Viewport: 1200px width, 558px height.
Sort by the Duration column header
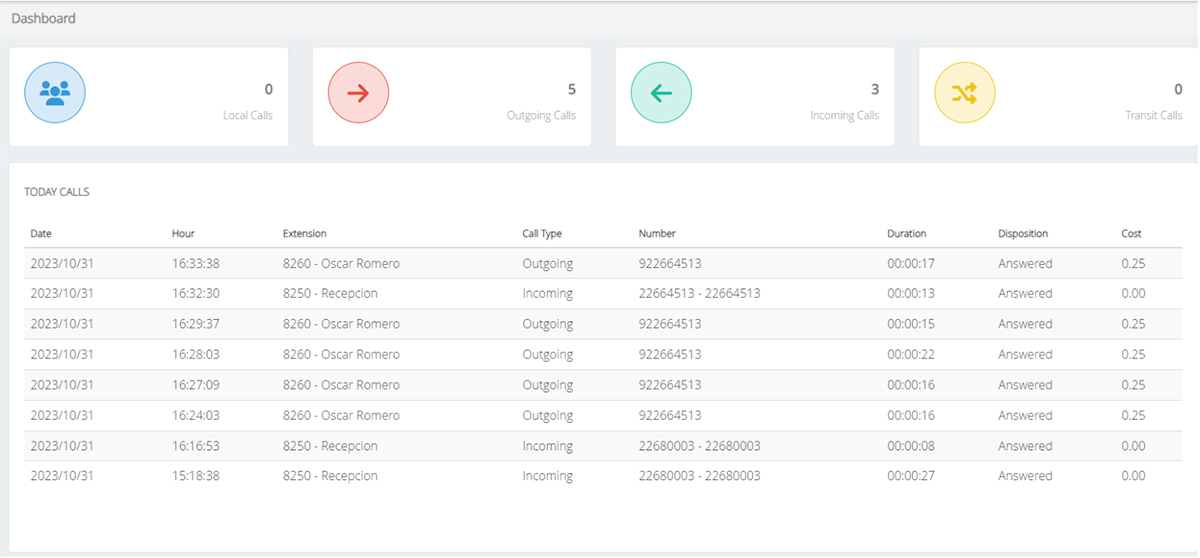tap(907, 233)
